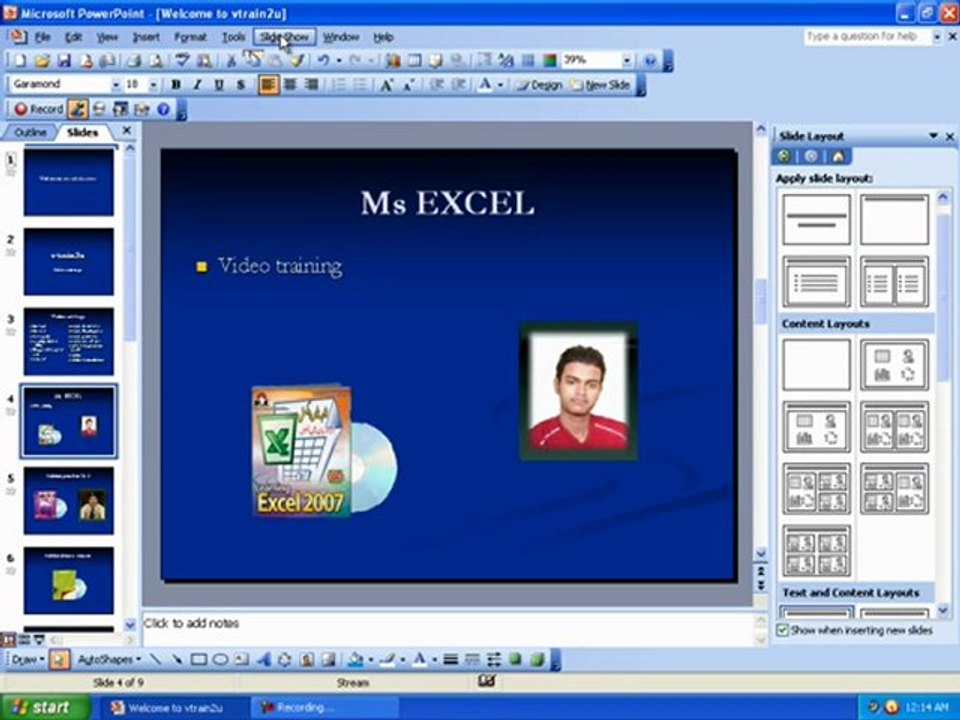Toggle Italic formatting
Screen dimensions: 960x720
pyautogui.click(x=197, y=85)
